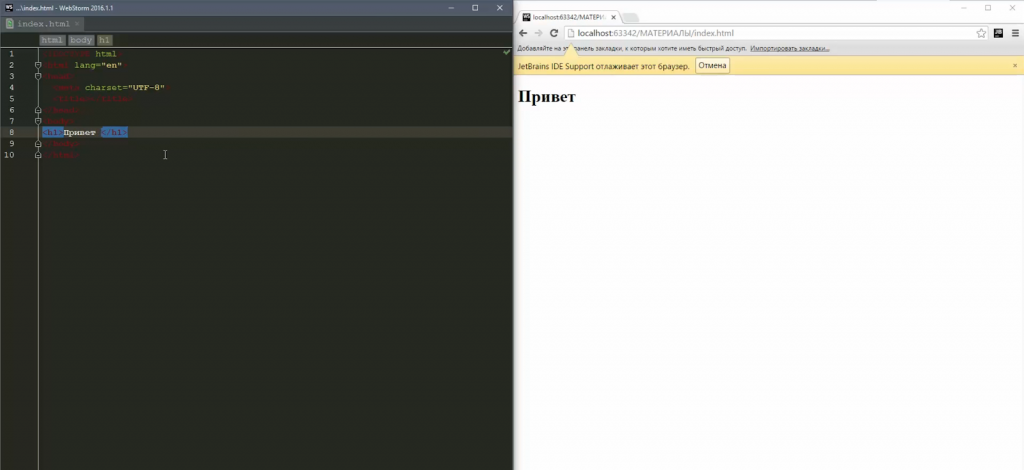1024x470 pixels.
Task: Click the closing /h1 tag on line 8
Action: (x=114, y=133)
